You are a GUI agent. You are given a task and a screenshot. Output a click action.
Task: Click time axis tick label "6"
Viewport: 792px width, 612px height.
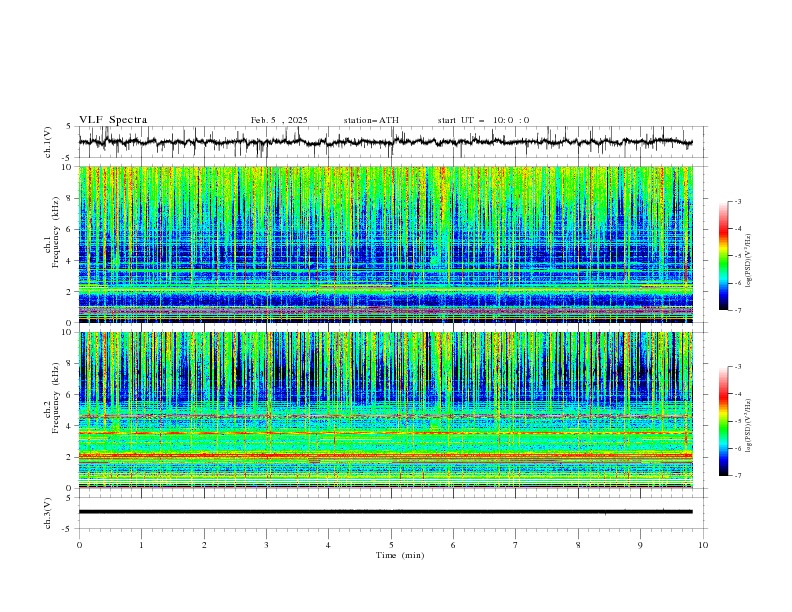[454, 545]
